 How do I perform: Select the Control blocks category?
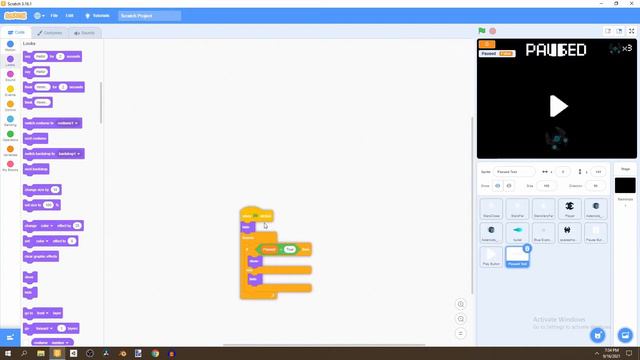click(x=10, y=106)
